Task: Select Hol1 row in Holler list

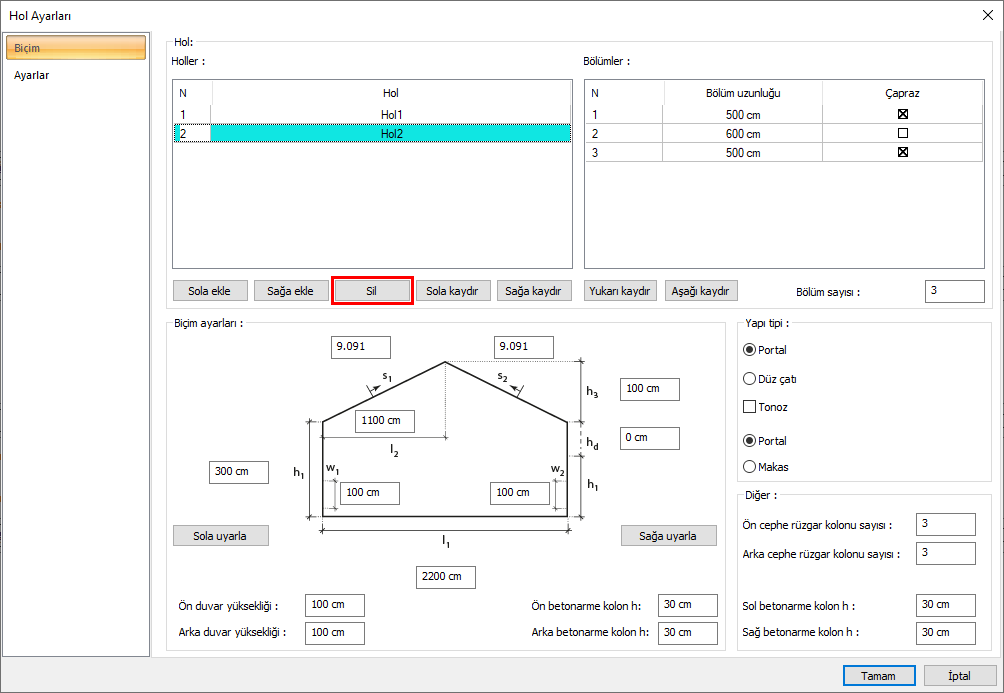Action: click(390, 114)
